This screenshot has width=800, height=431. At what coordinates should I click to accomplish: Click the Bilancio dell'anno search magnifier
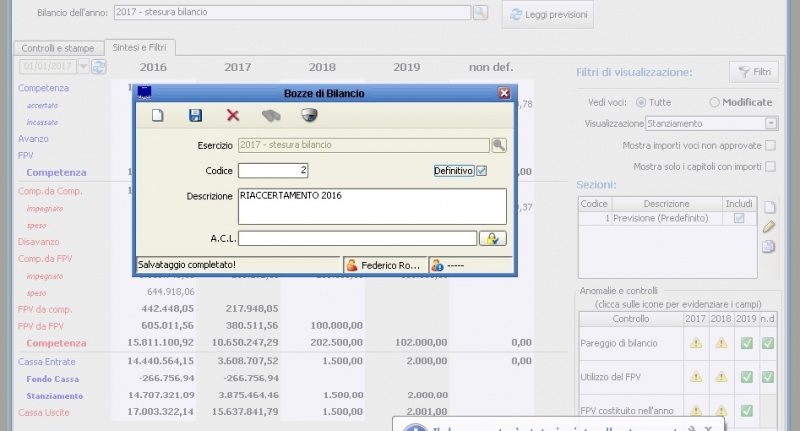point(480,13)
